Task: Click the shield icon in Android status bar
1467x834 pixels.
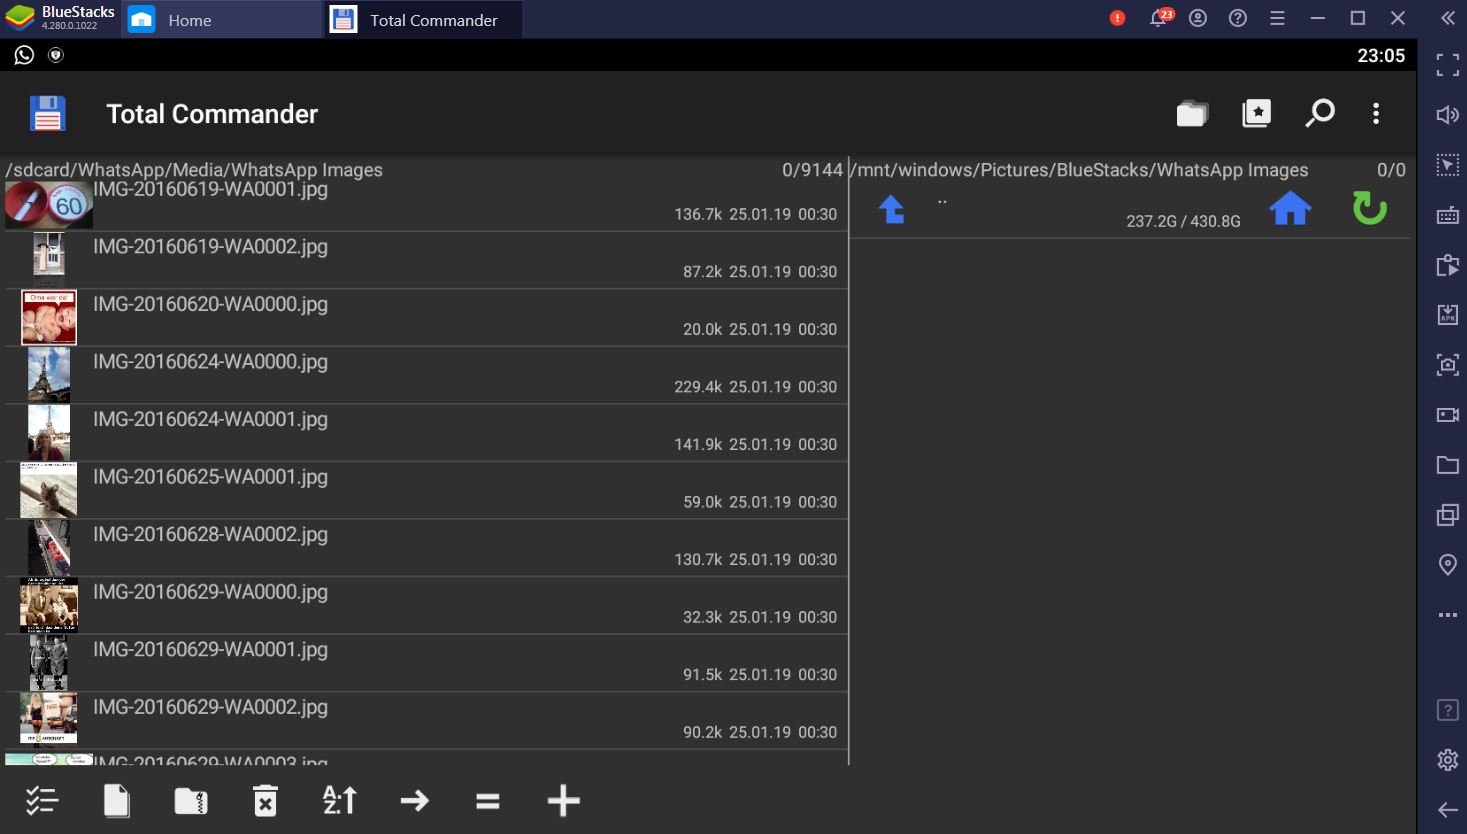Action: [56, 55]
